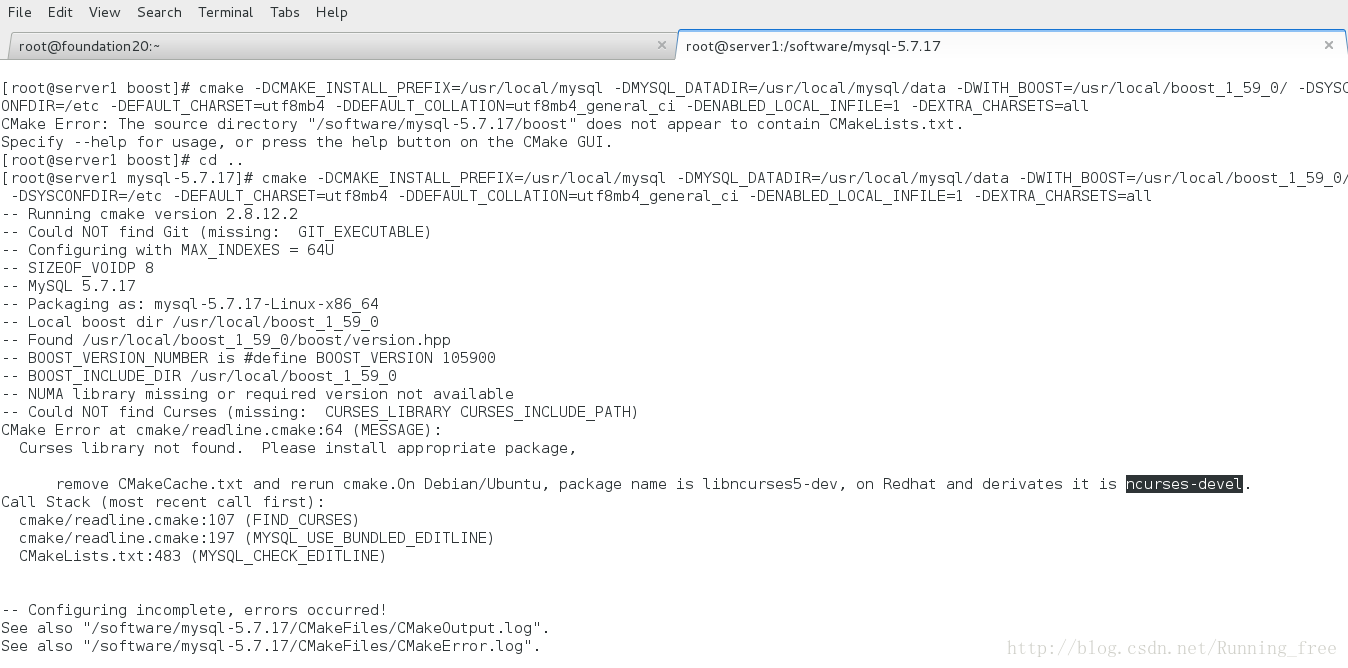Click 'Could NOT find Git' line

point(216,232)
